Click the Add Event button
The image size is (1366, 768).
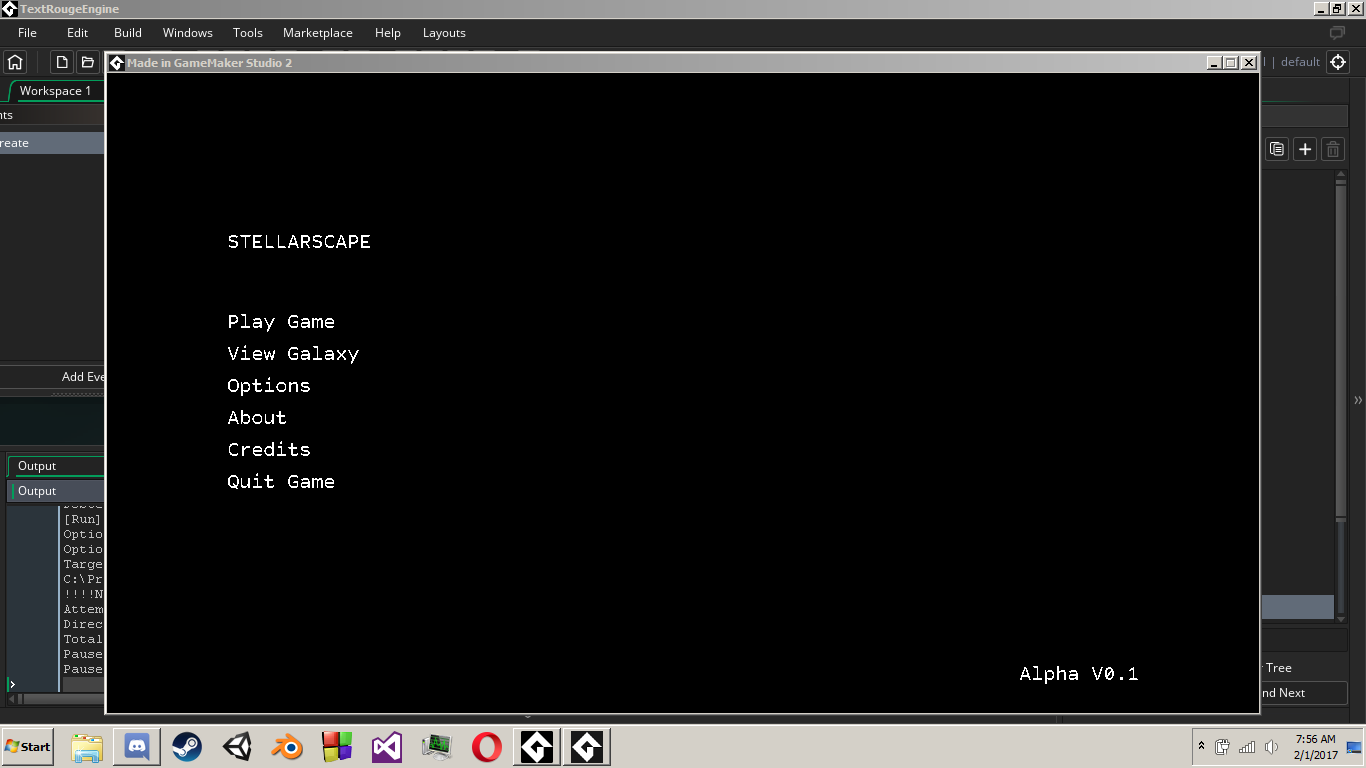coord(80,377)
